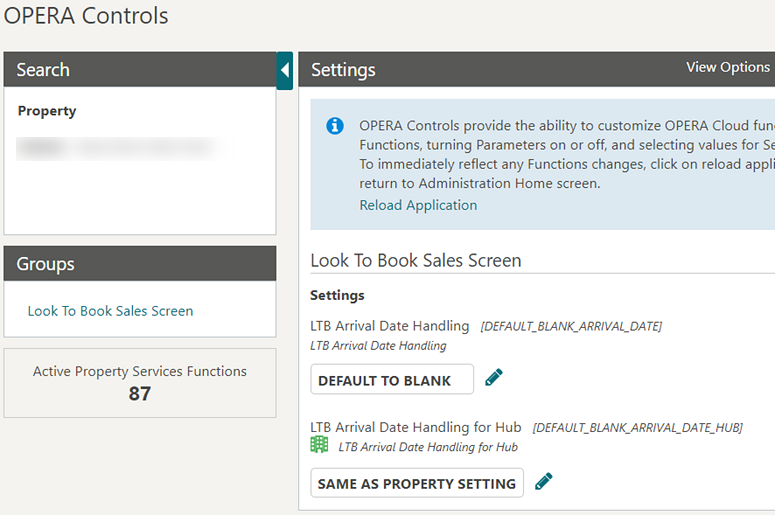This screenshot has width=775, height=515.
Task: Open Look To Book Sales Screen group link
Action: (110, 311)
